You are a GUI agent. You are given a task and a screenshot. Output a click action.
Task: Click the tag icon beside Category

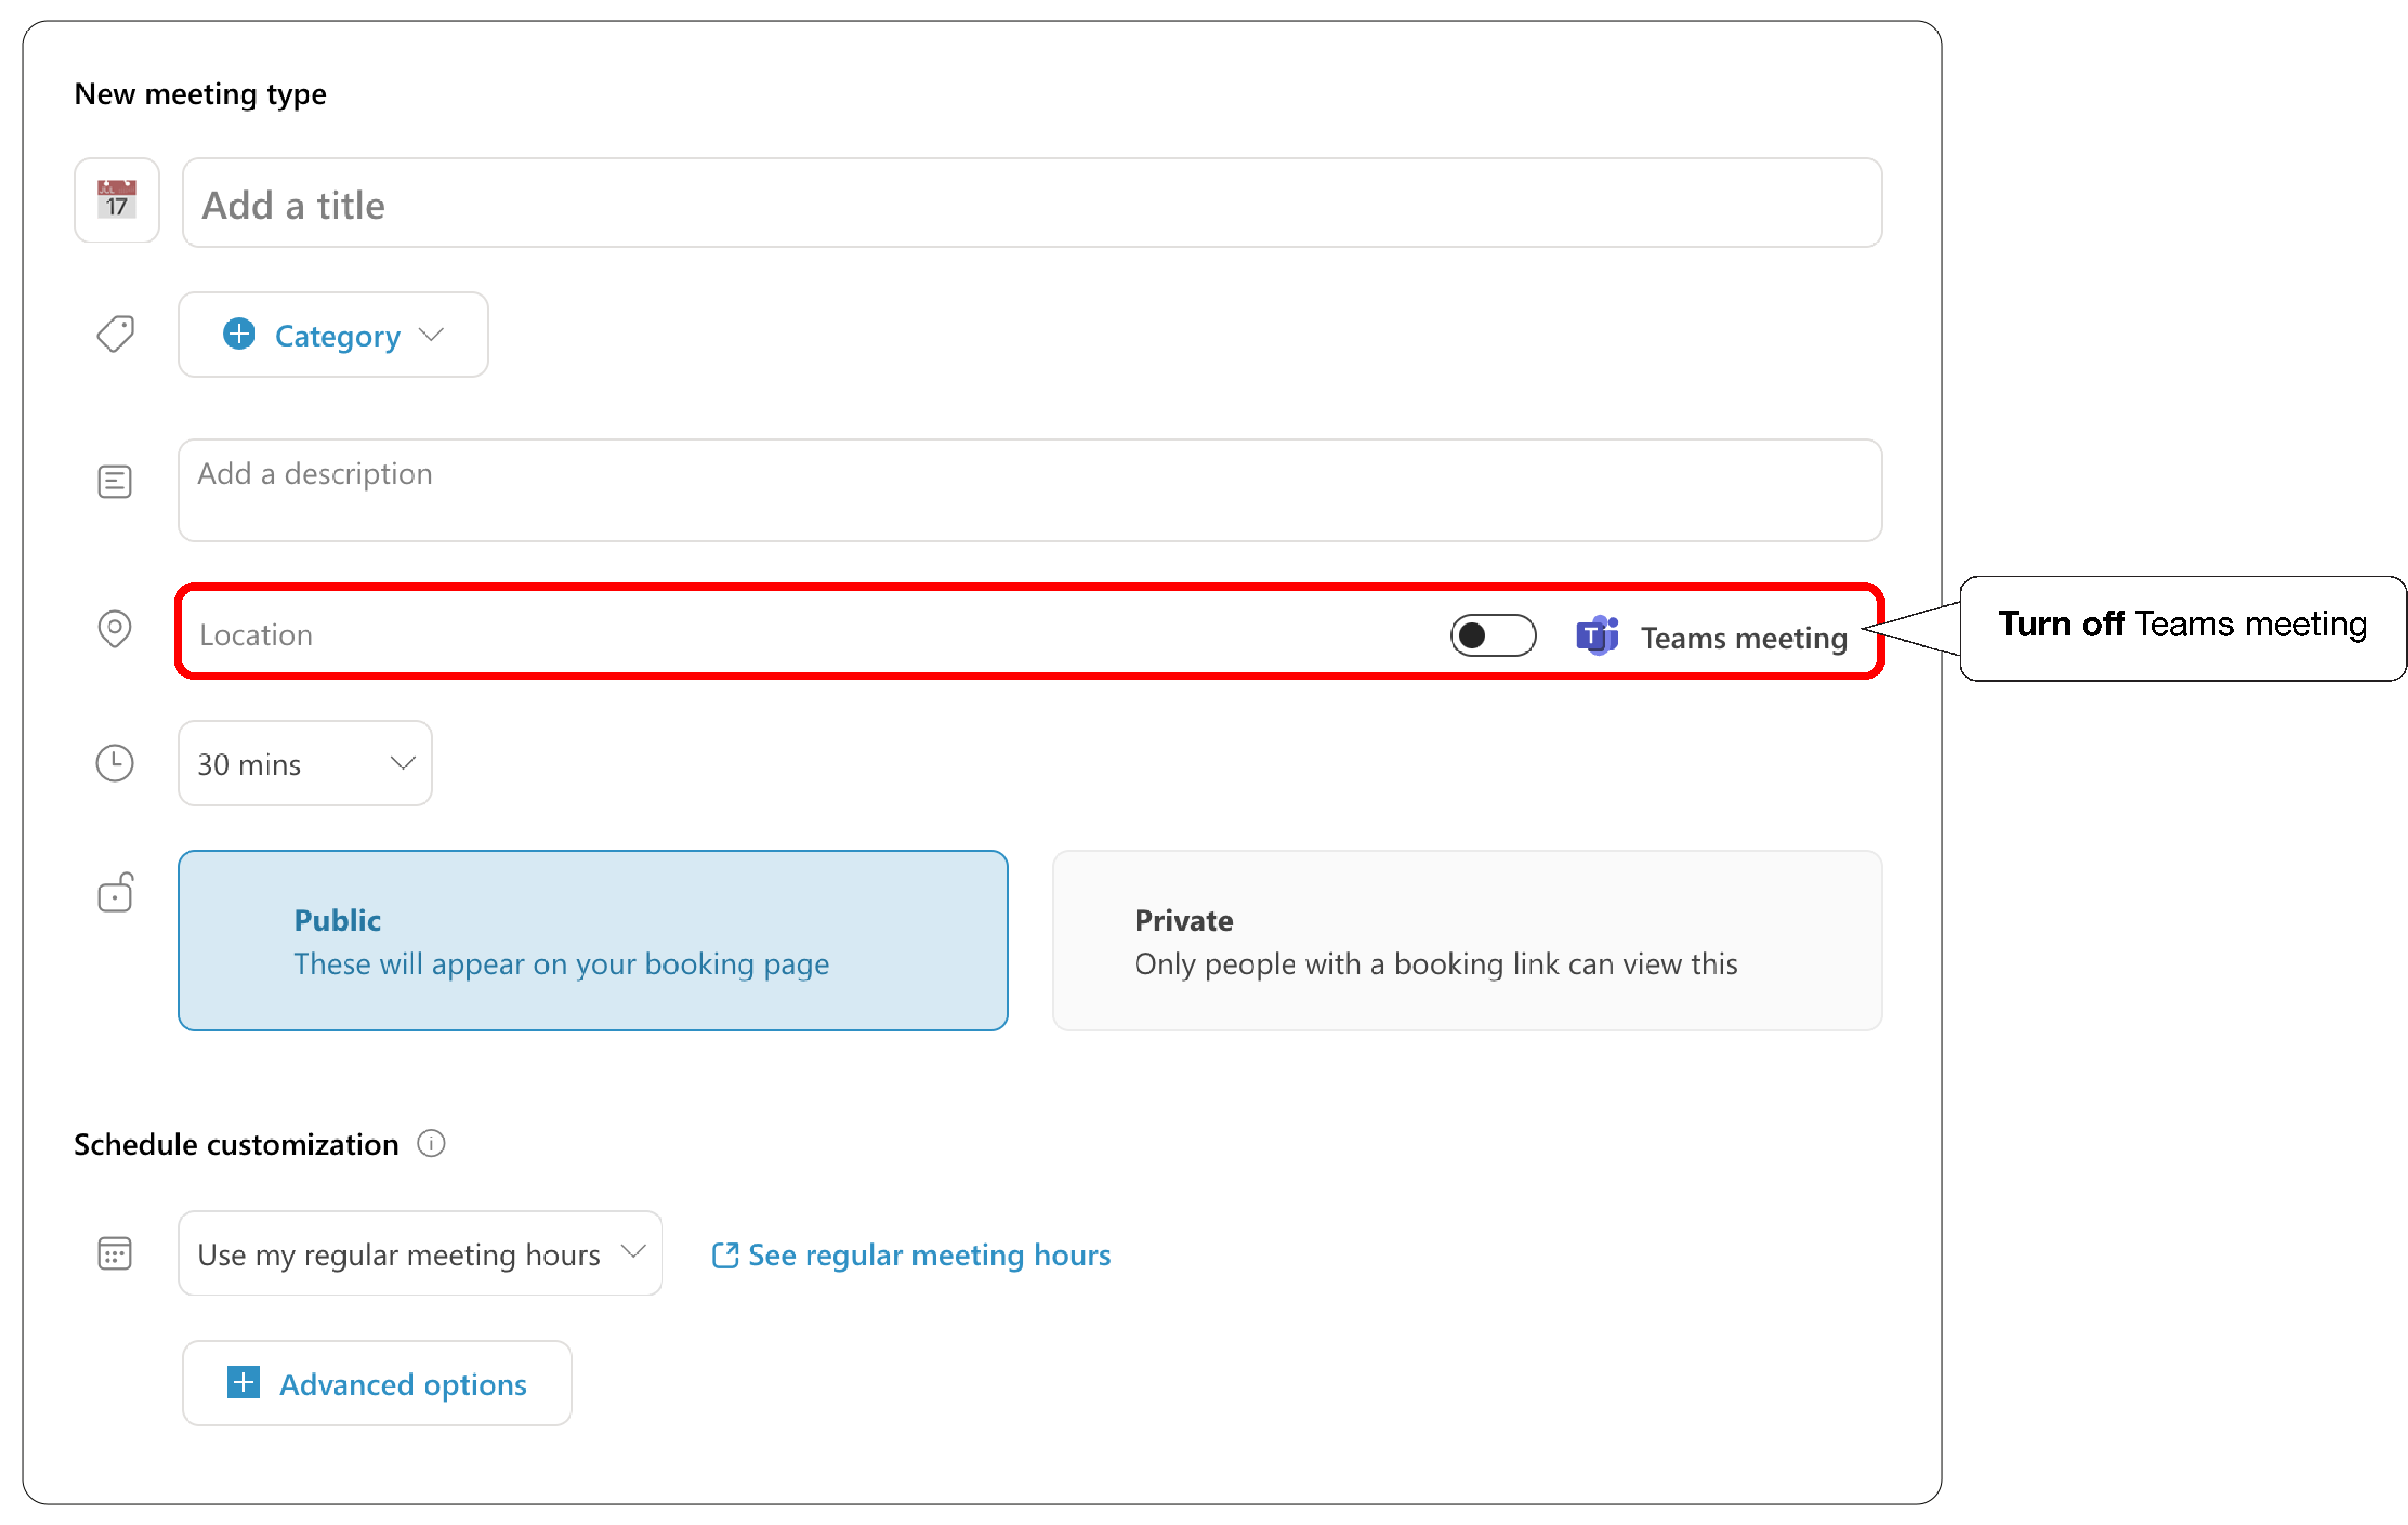point(116,334)
